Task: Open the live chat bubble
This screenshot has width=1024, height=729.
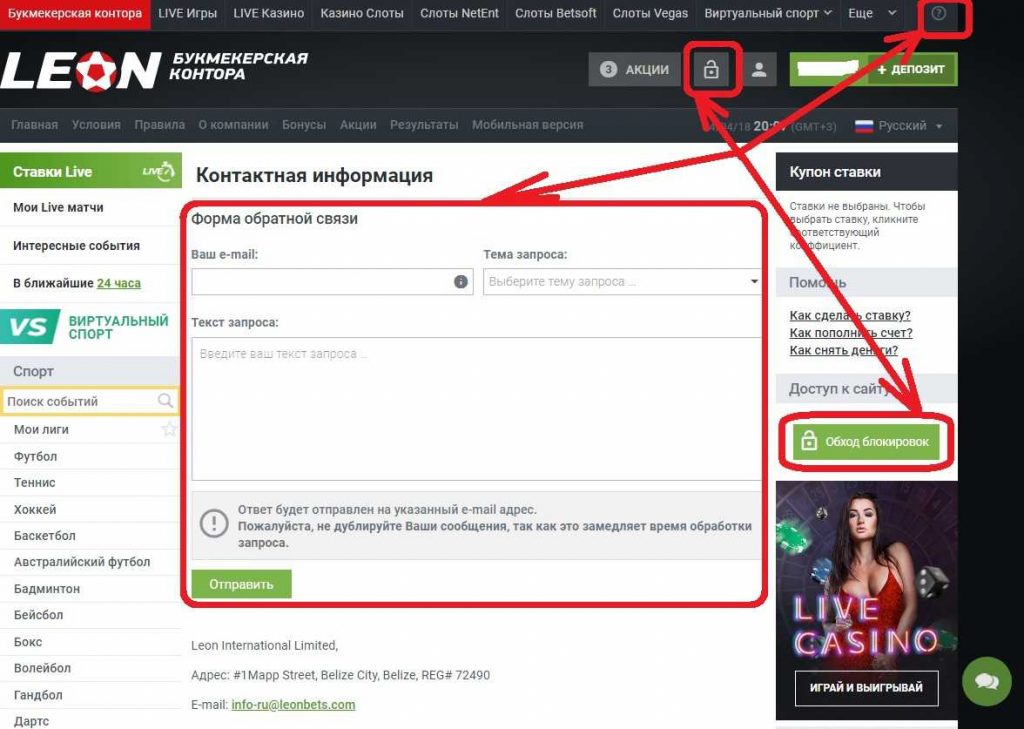Action: point(987,681)
